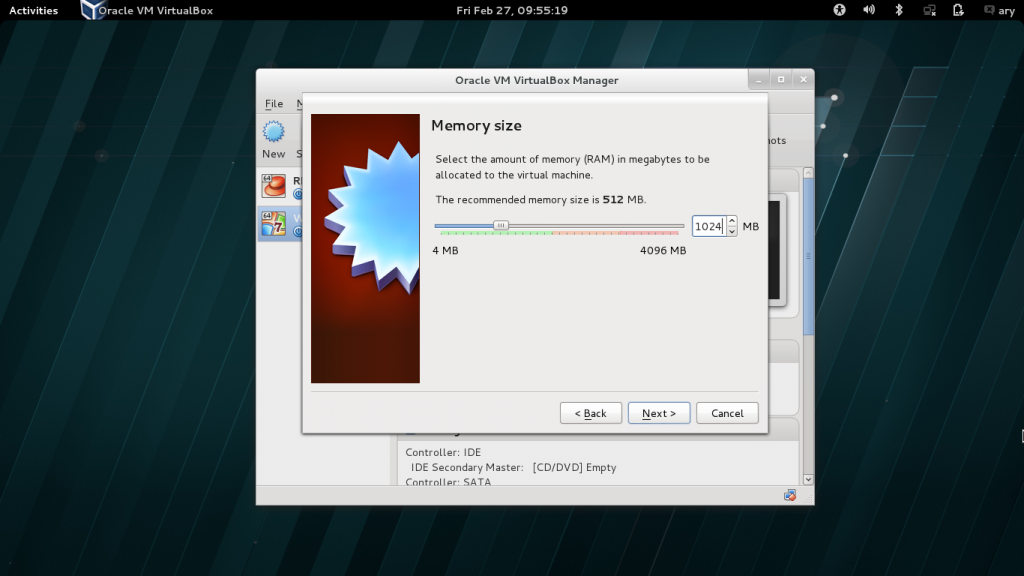Click the '4096 MB' maximum label
The width and height of the screenshot is (1024, 576).
point(663,250)
